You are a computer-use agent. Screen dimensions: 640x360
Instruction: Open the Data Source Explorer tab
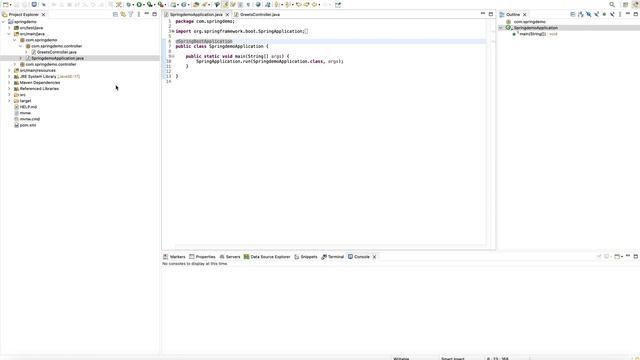(x=267, y=257)
